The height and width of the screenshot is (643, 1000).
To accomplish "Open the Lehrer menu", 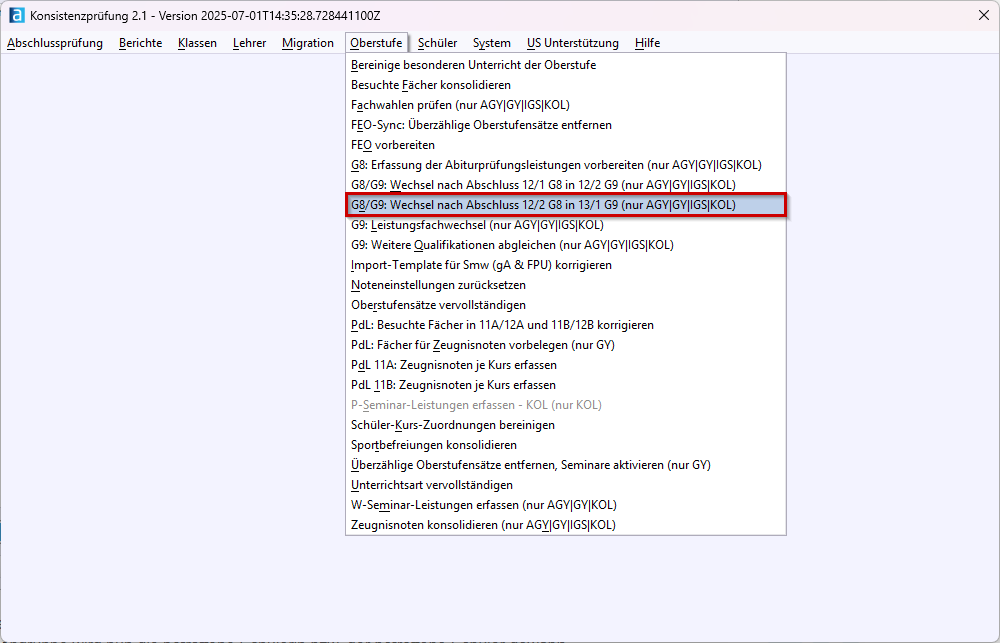I will point(249,43).
